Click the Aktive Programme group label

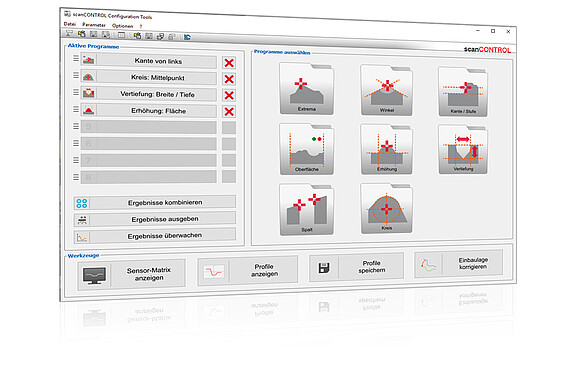point(93,46)
